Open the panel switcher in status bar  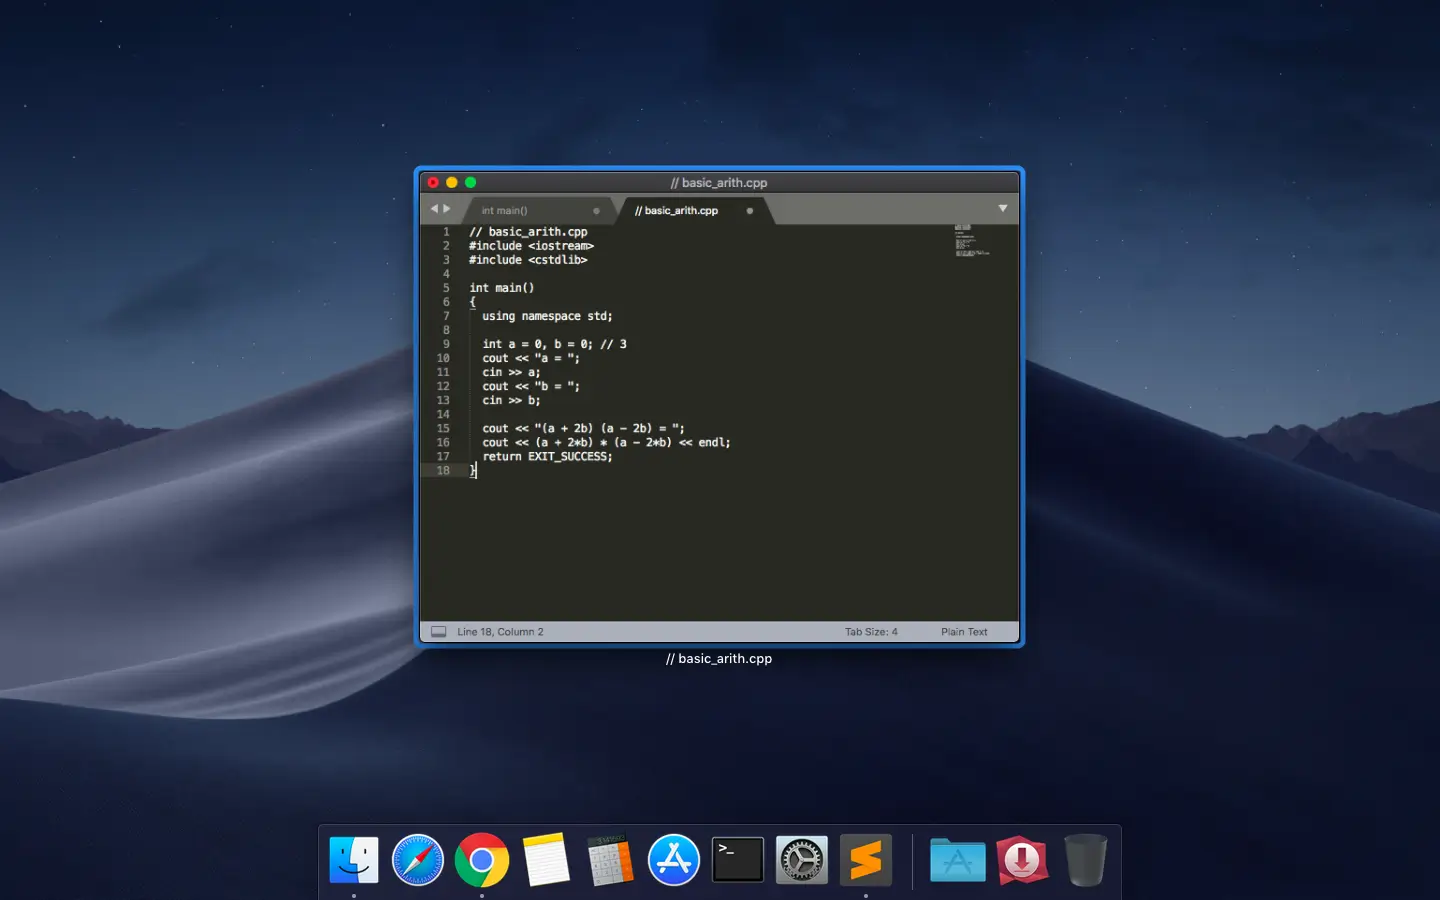(x=438, y=632)
